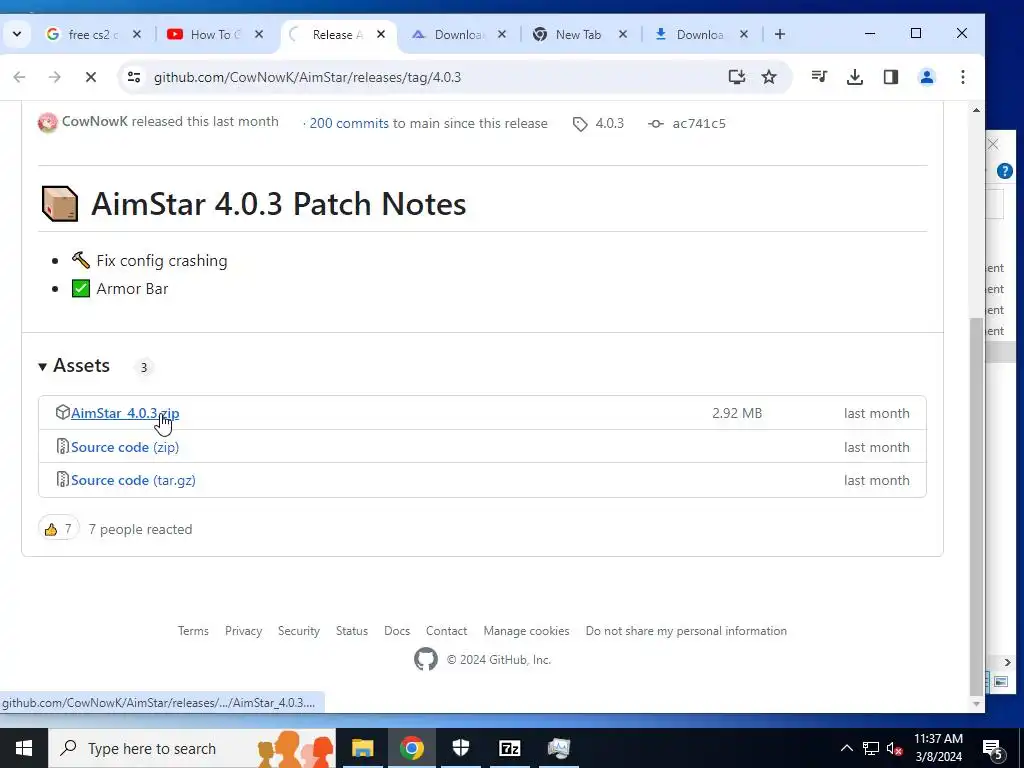The image size is (1024, 768).
Task: Open the network tray icon
Action: pyautogui.click(x=871, y=748)
